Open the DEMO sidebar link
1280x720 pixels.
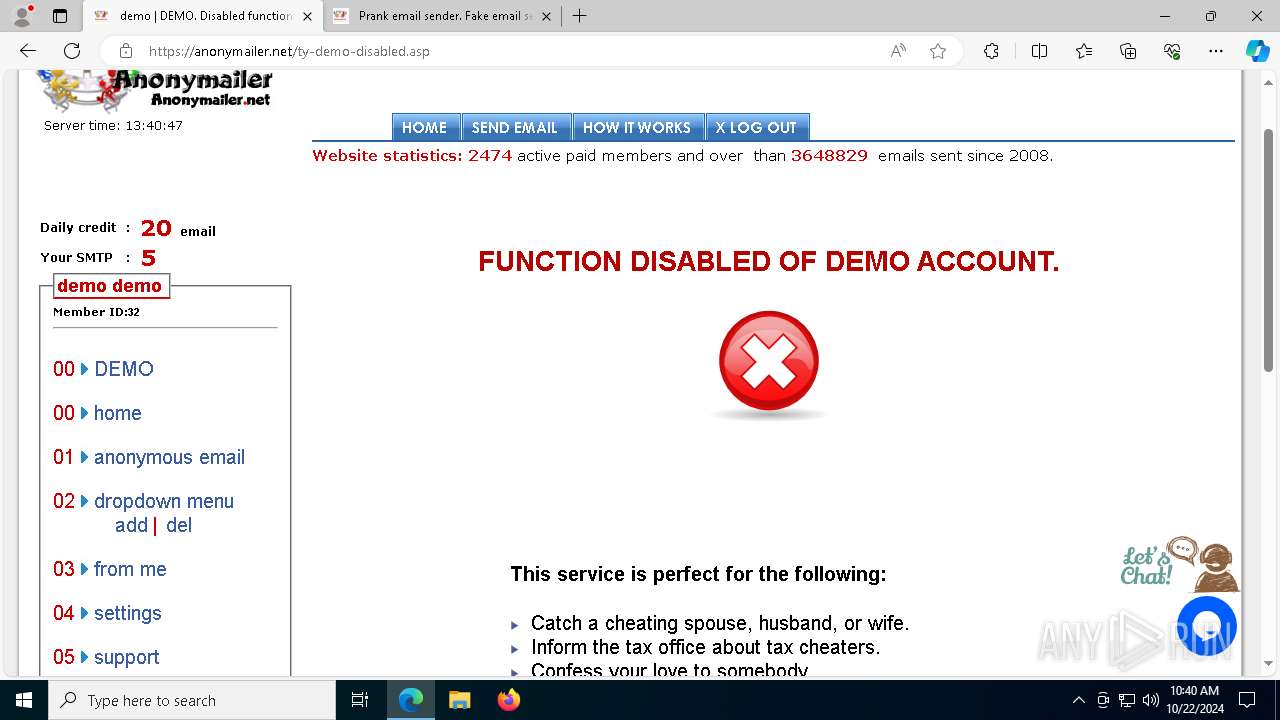124,369
